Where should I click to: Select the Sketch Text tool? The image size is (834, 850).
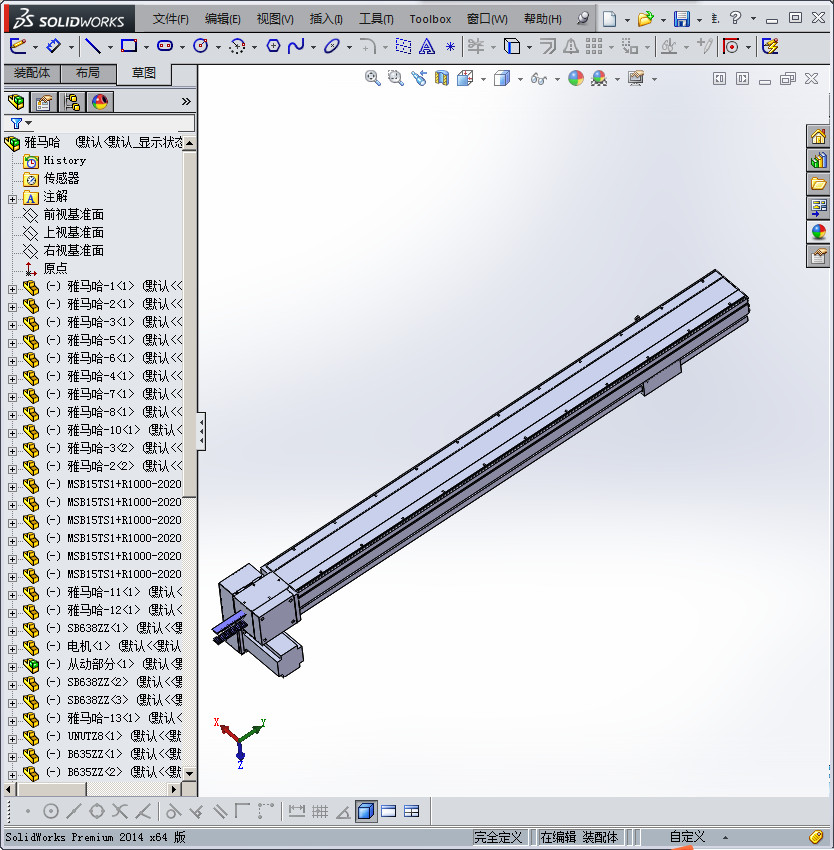click(x=427, y=47)
